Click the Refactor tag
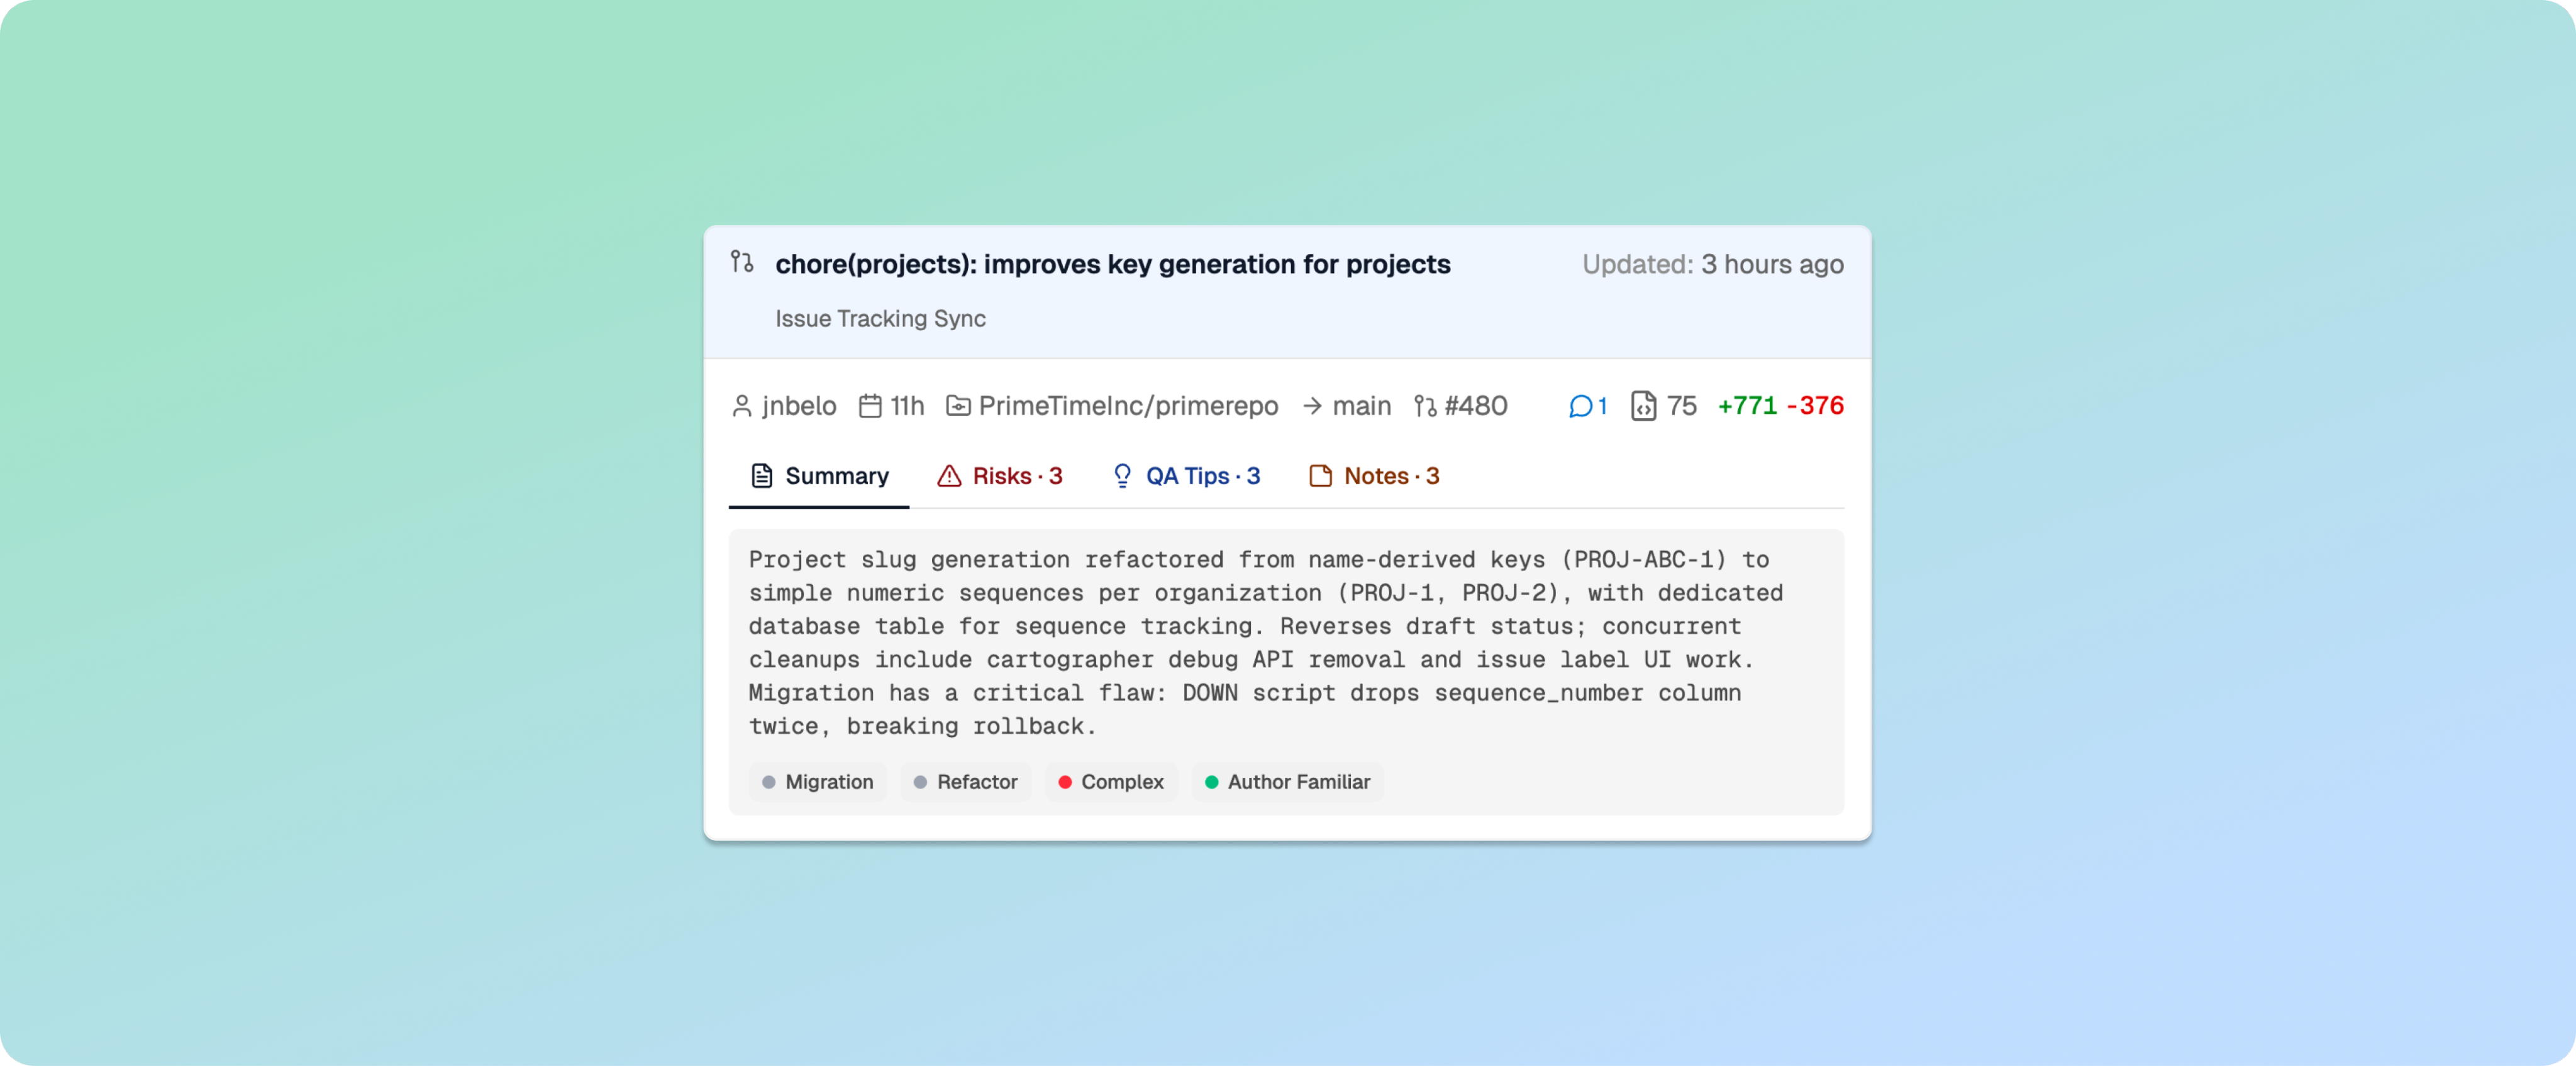The width and height of the screenshot is (2576, 1066). [x=965, y=782]
